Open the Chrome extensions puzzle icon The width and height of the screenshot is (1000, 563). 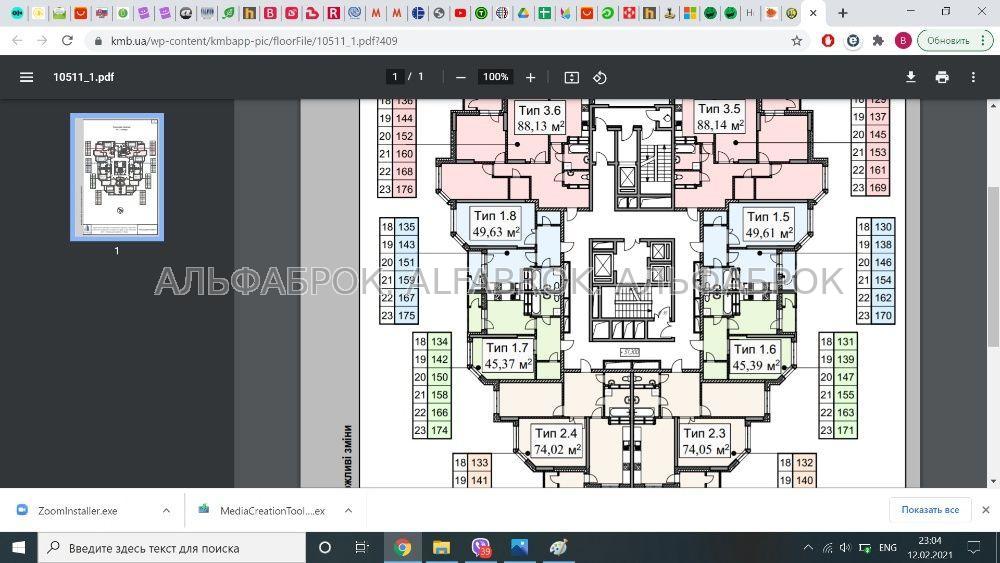coord(878,41)
